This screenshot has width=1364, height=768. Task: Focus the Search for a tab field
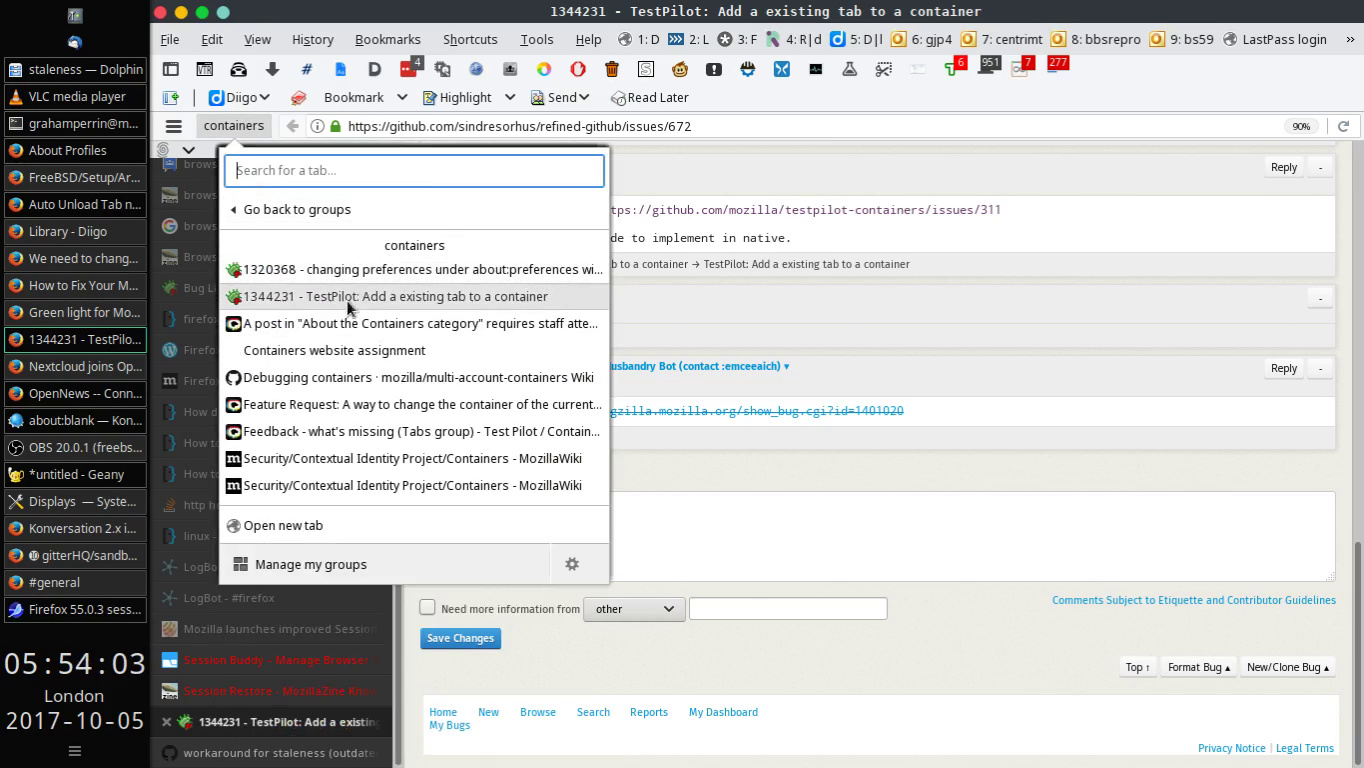click(x=414, y=170)
